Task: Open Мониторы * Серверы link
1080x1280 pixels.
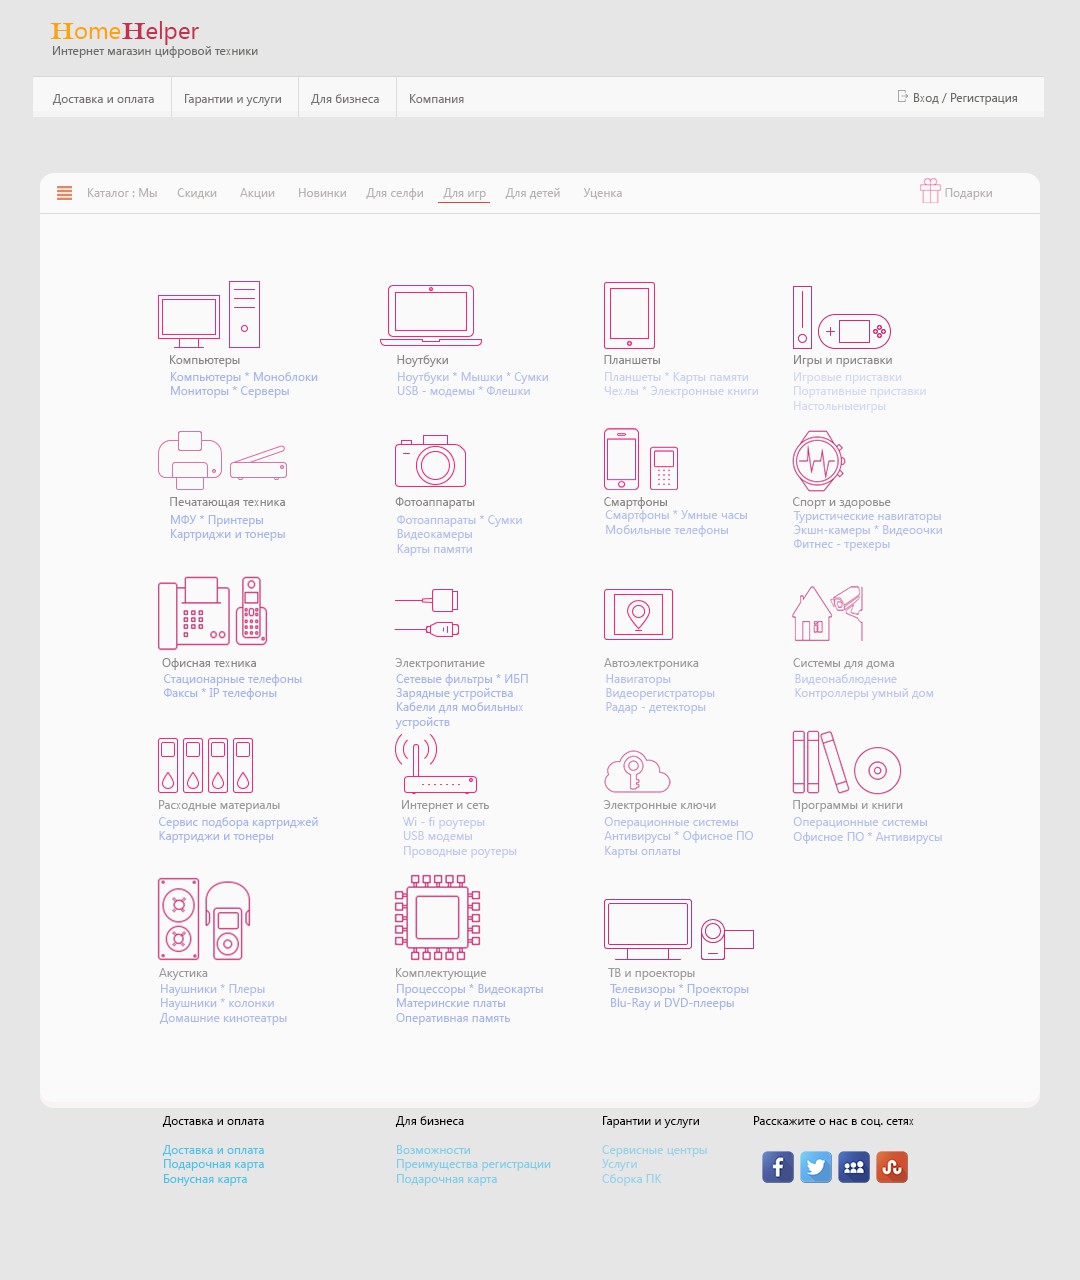Action: (x=230, y=391)
